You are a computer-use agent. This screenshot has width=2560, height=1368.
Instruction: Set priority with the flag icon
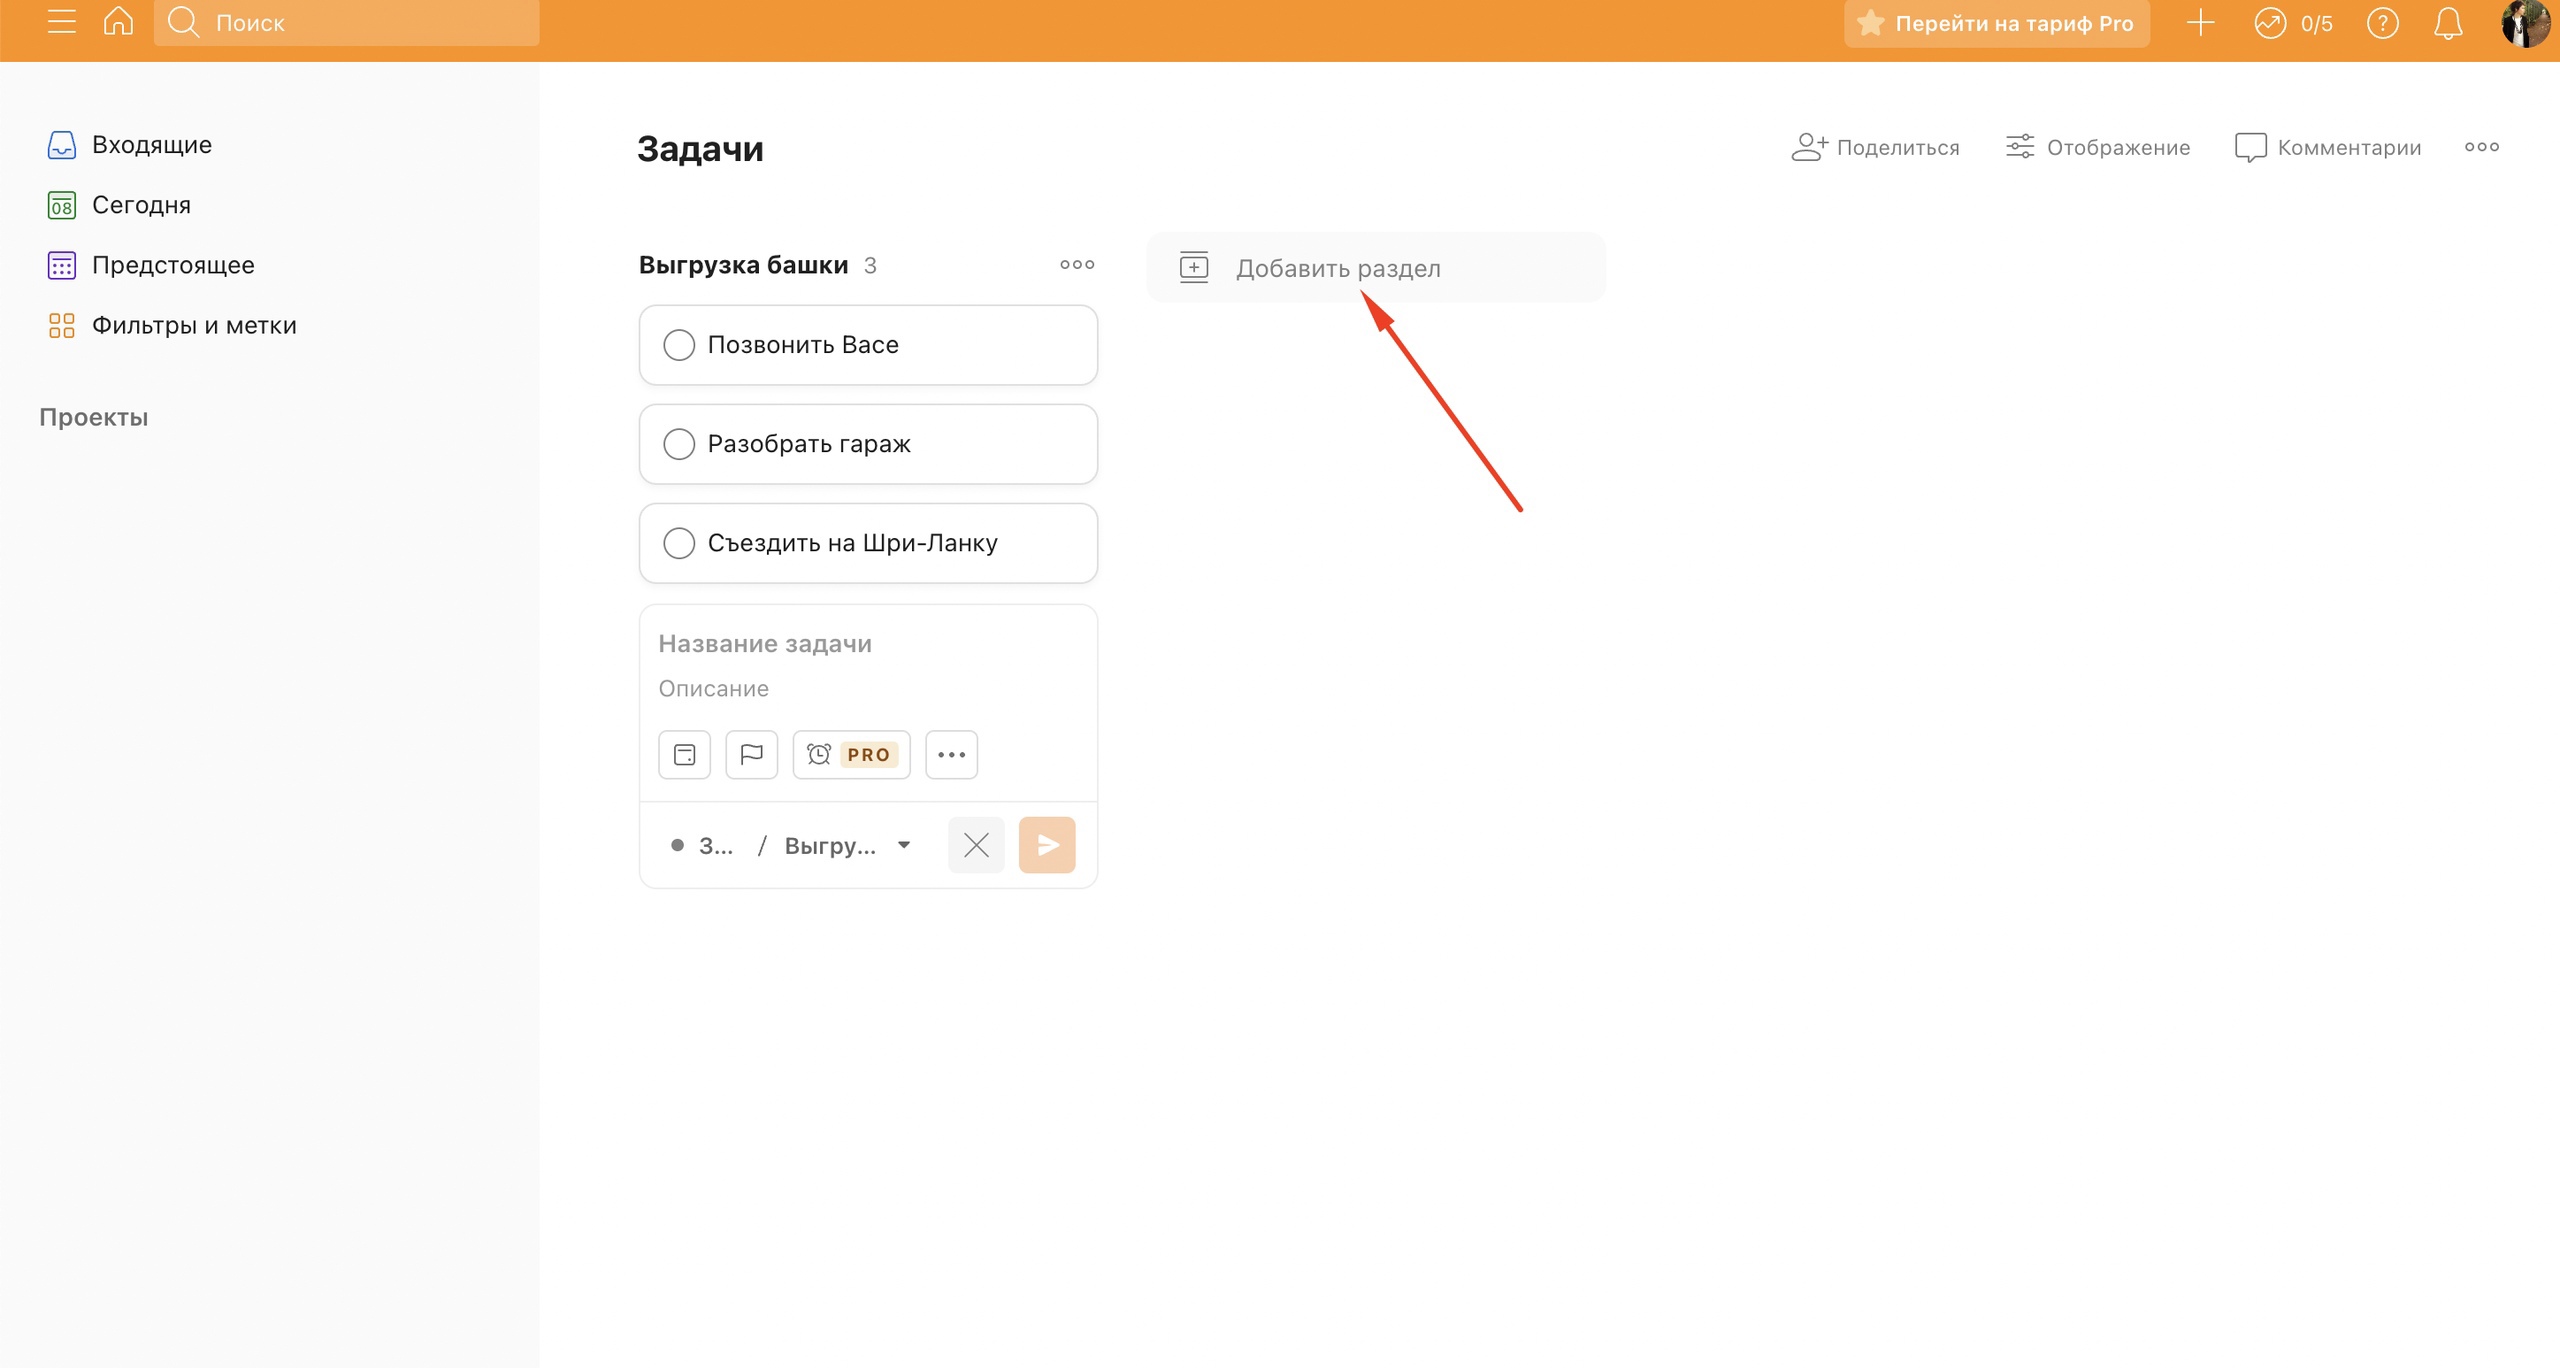click(751, 754)
